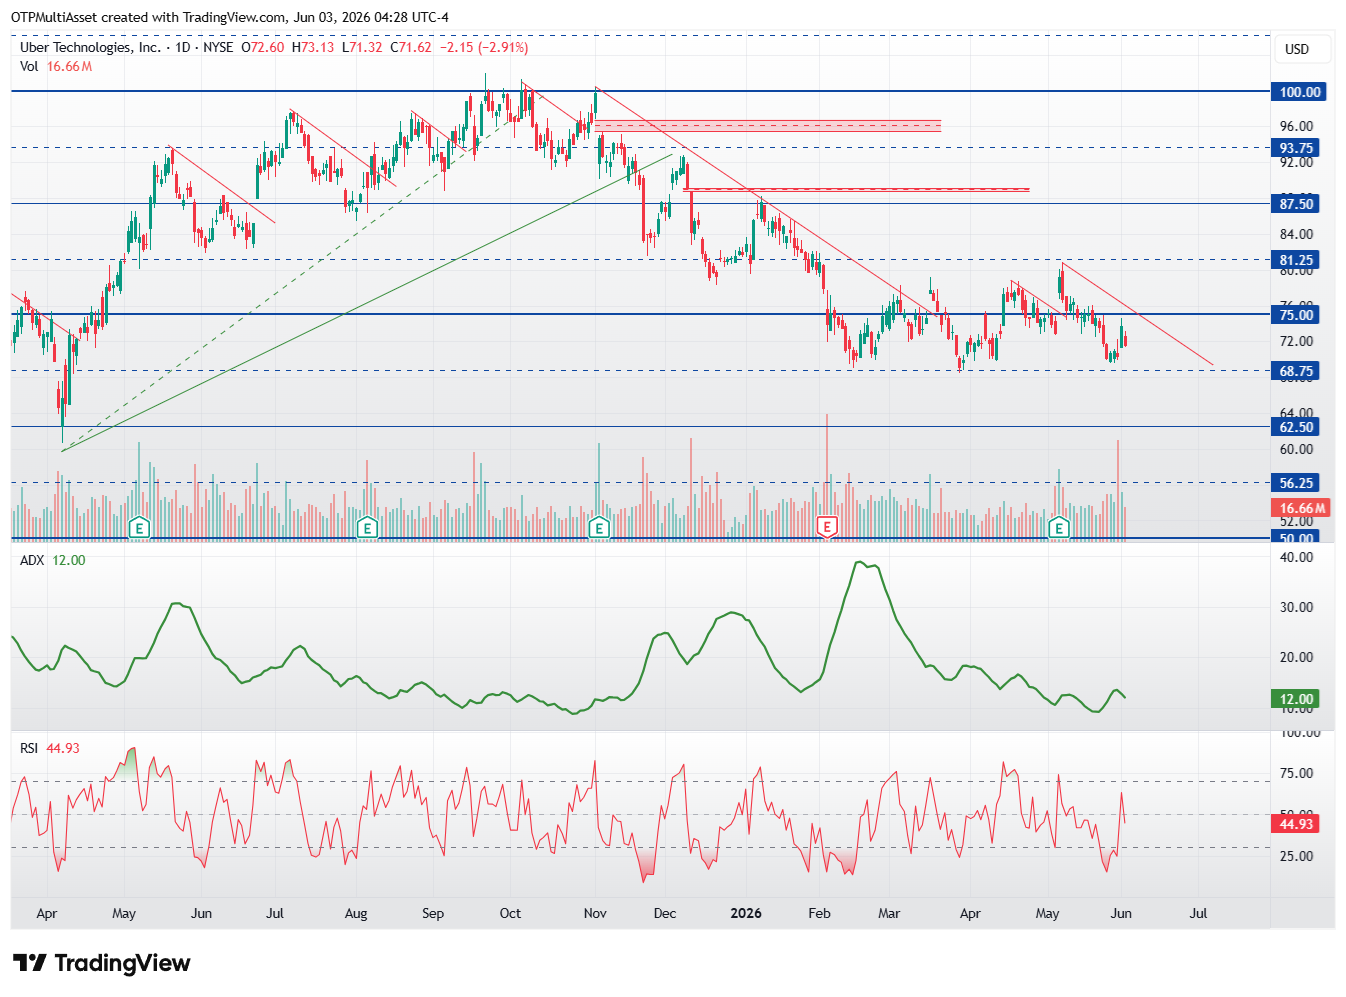Click the earnings marker below May 2026

point(1059,527)
